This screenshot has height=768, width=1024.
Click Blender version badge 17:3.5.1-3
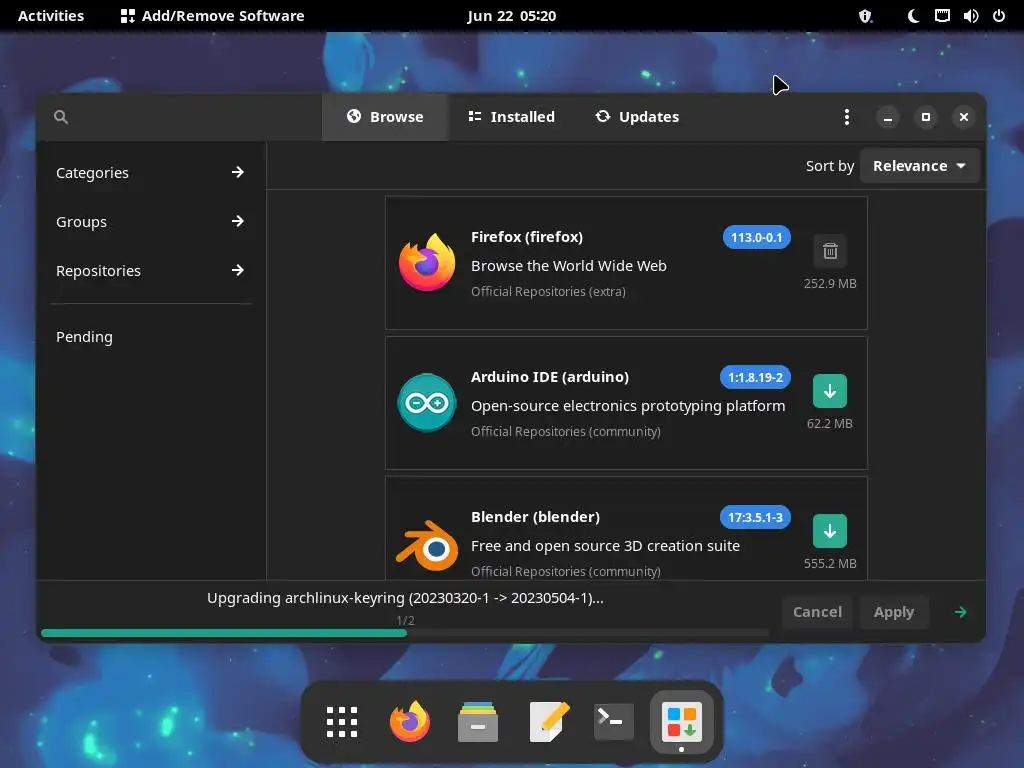(755, 517)
